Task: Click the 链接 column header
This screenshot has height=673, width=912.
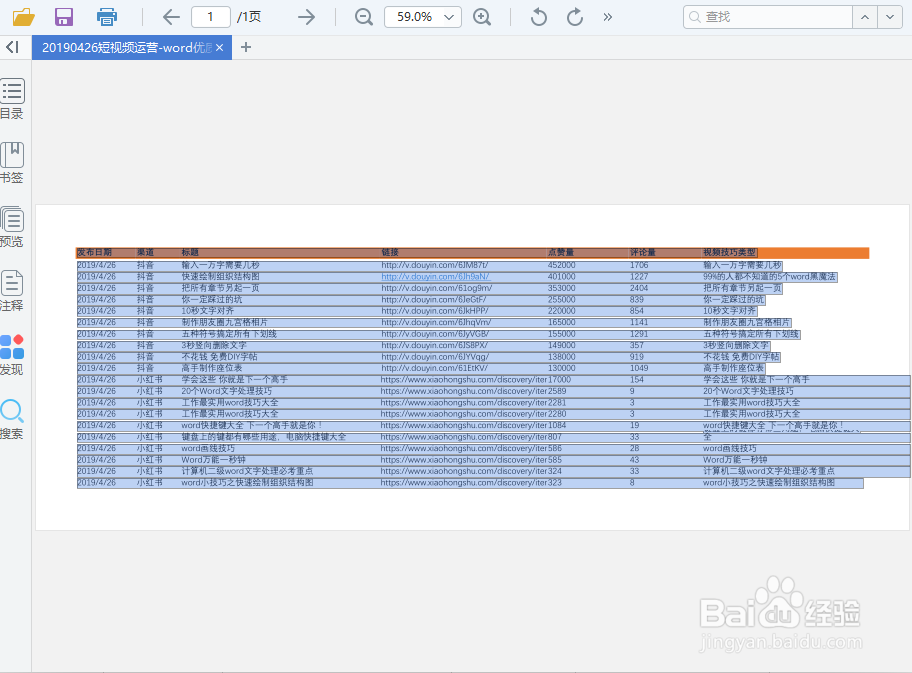Action: tap(390, 252)
